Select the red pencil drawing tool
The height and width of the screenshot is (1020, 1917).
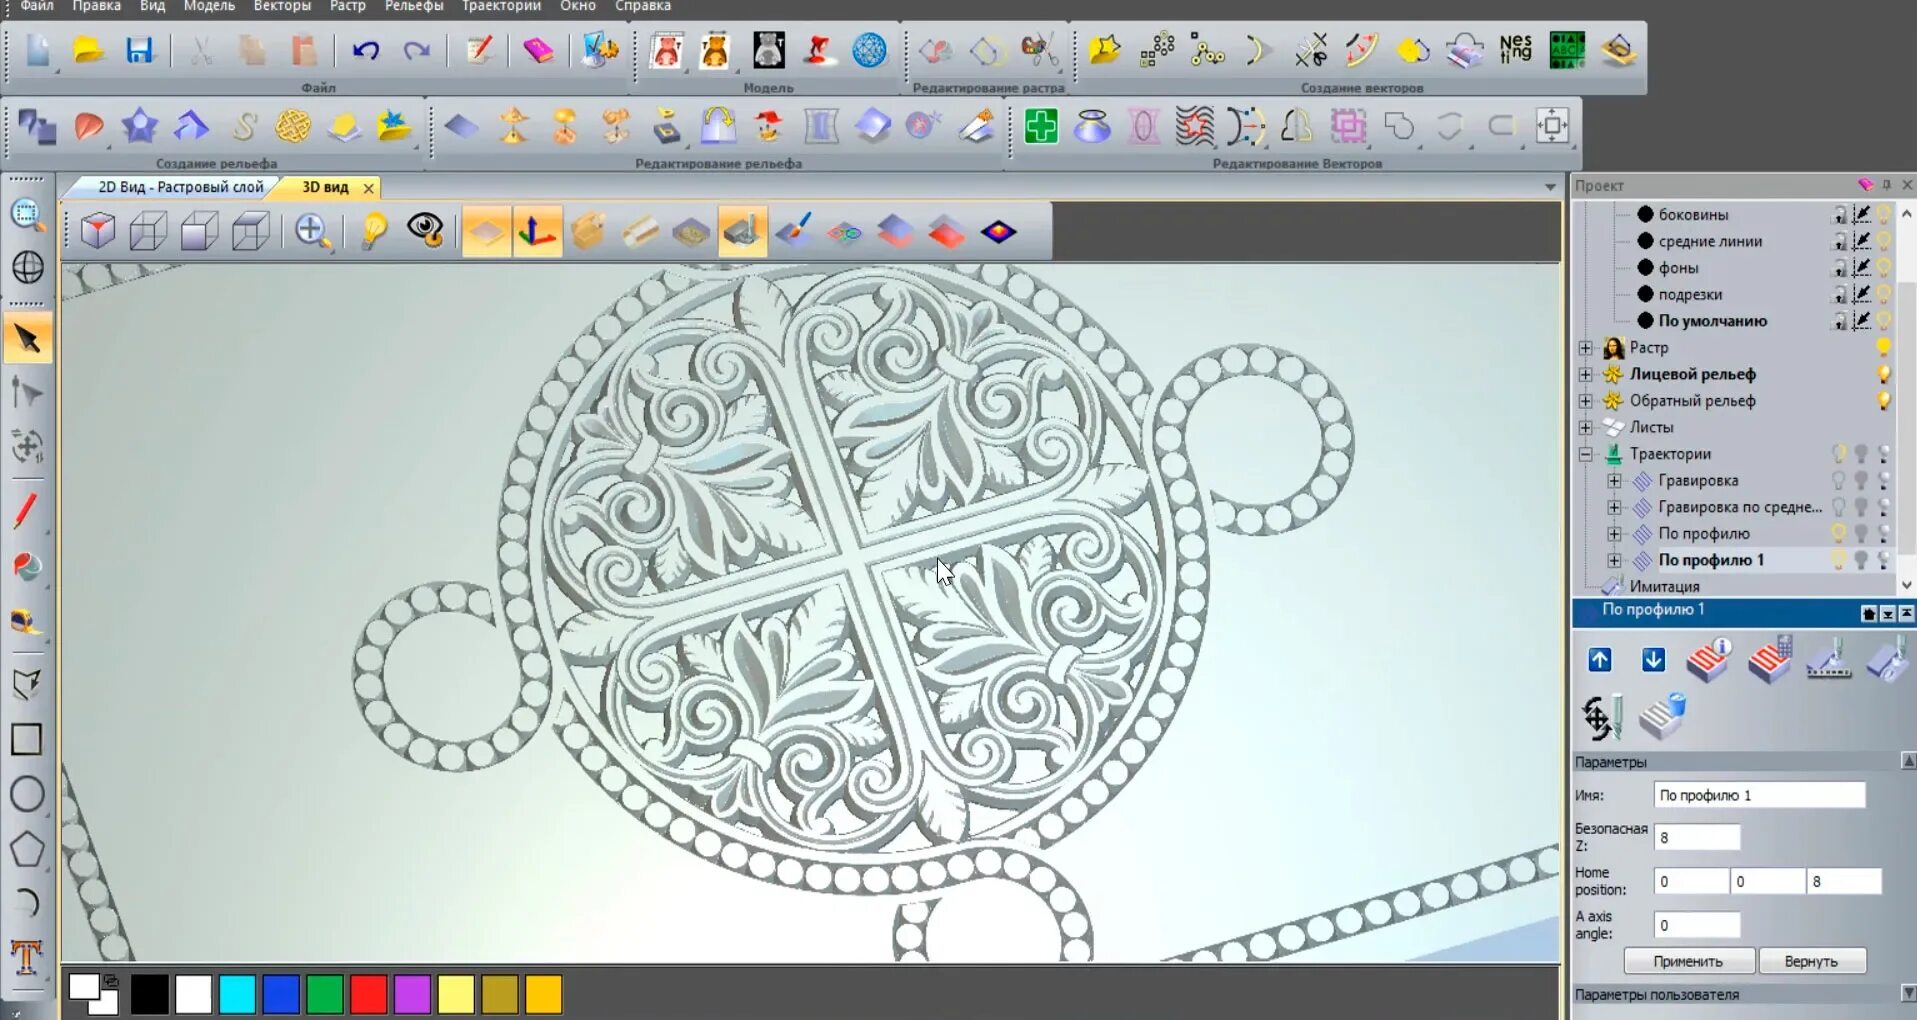click(26, 510)
